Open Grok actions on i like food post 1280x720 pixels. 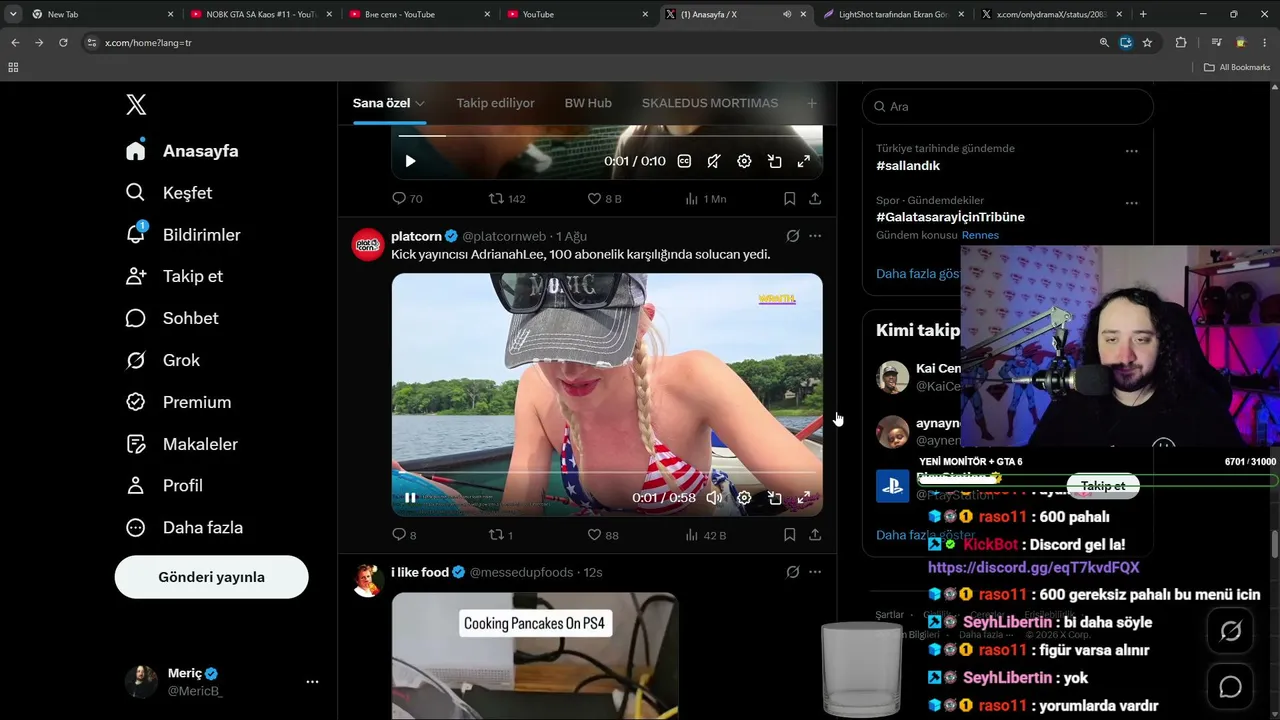pos(792,572)
